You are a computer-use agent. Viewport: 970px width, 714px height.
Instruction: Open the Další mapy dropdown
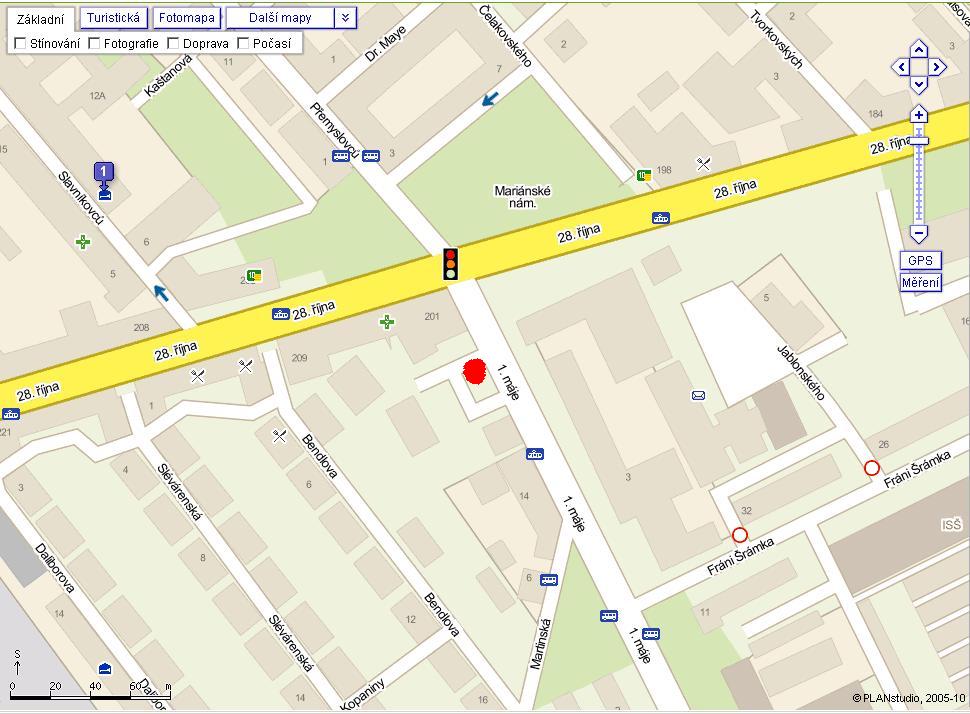tap(280, 18)
